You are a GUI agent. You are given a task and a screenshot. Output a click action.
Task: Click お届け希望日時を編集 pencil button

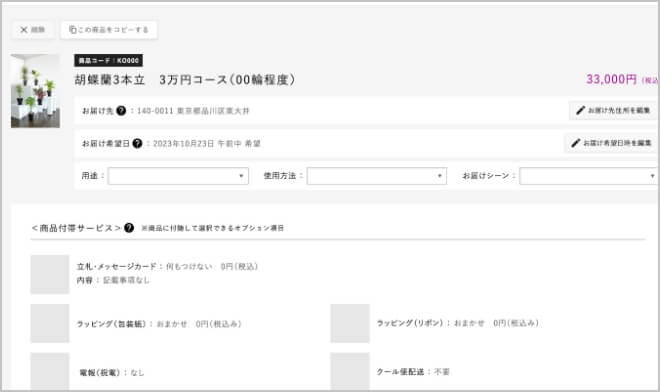611,143
